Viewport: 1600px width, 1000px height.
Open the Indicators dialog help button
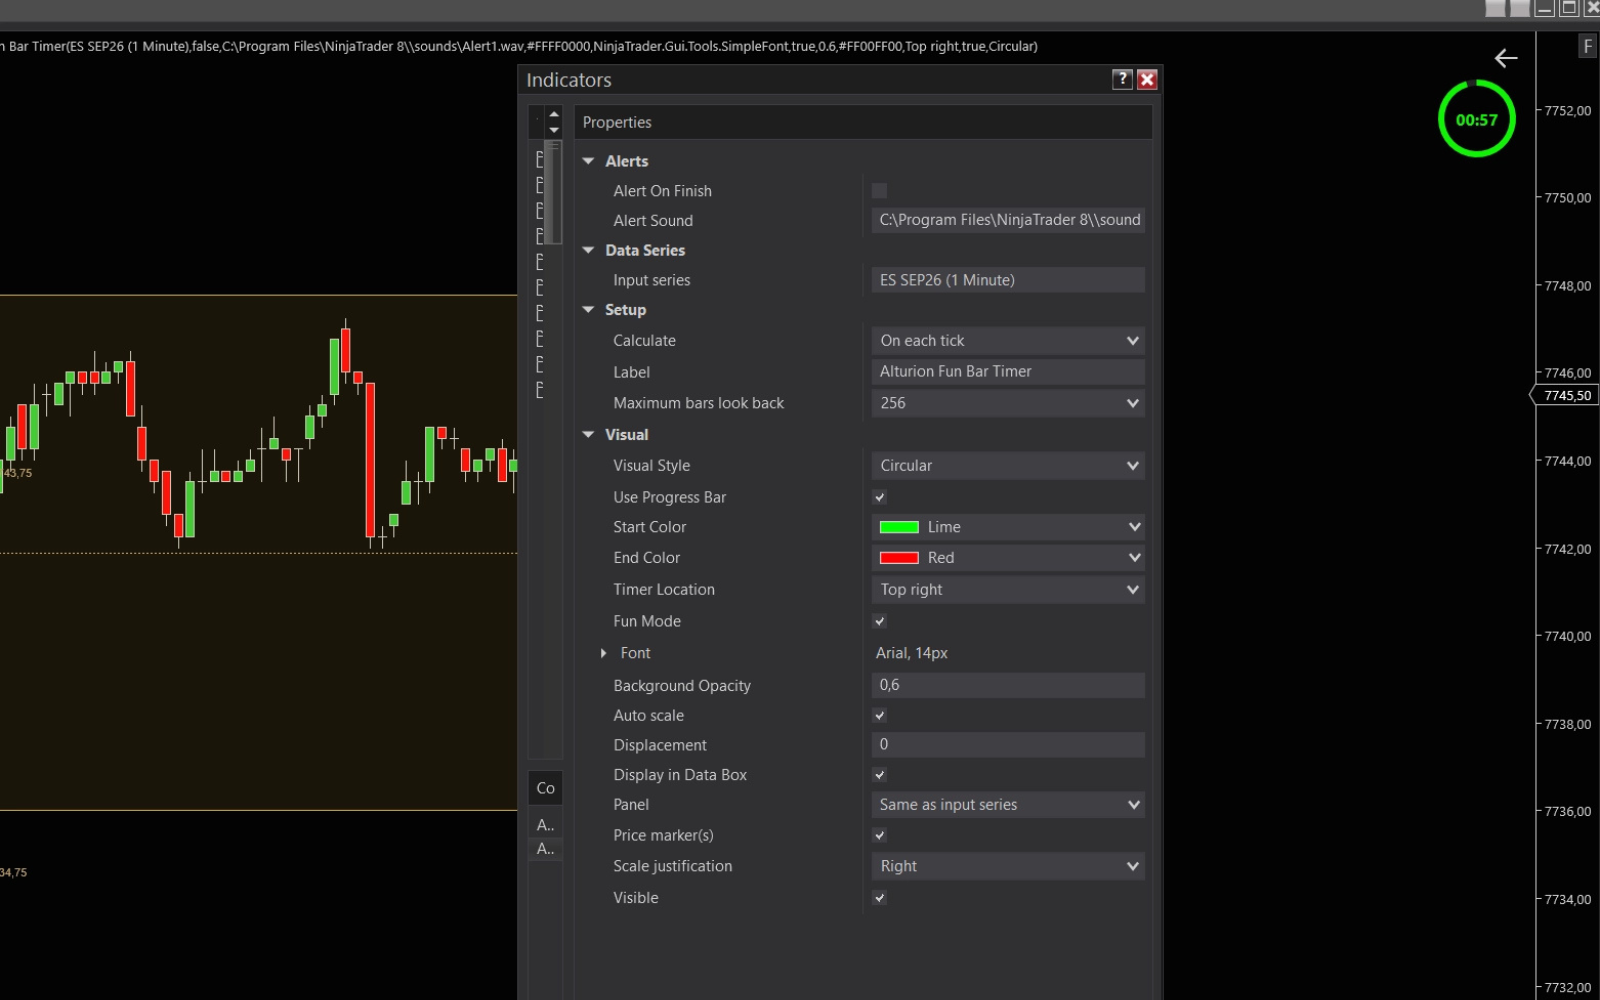pyautogui.click(x=1122, y=80)
